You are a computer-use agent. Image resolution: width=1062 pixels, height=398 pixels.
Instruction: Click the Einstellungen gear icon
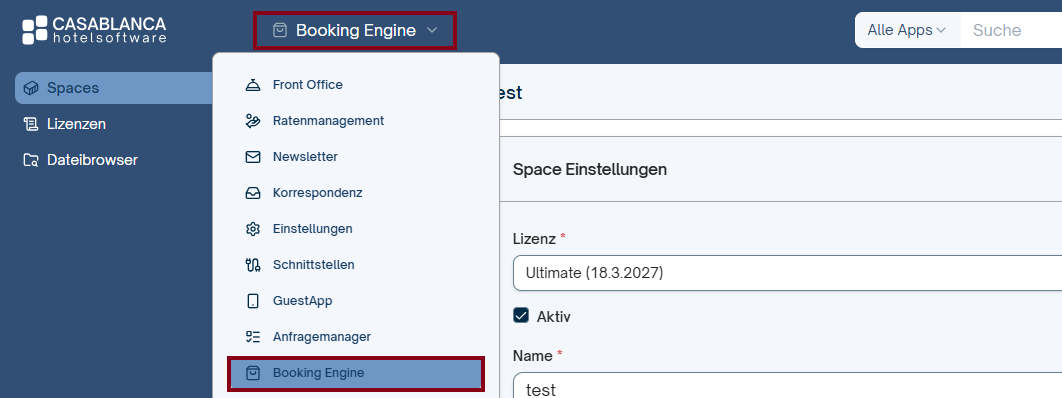(253, 229)
